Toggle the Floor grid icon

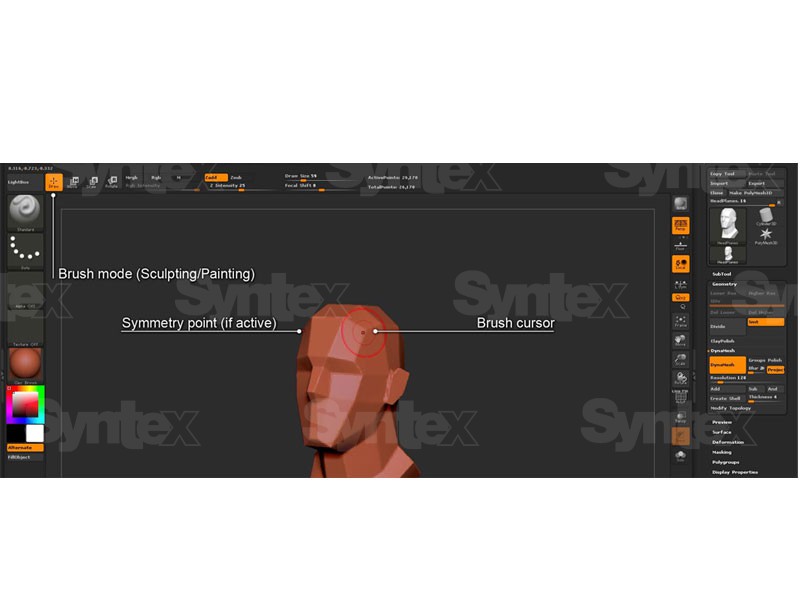681,246
